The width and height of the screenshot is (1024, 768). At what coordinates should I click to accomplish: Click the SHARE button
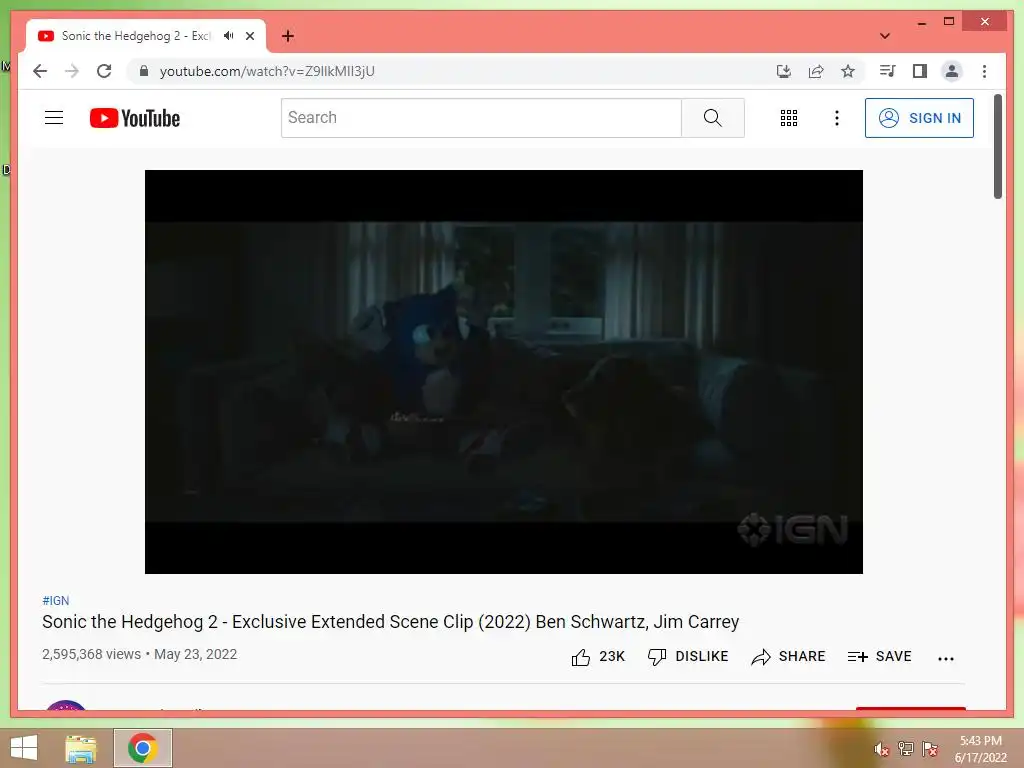tap(788, 656)
